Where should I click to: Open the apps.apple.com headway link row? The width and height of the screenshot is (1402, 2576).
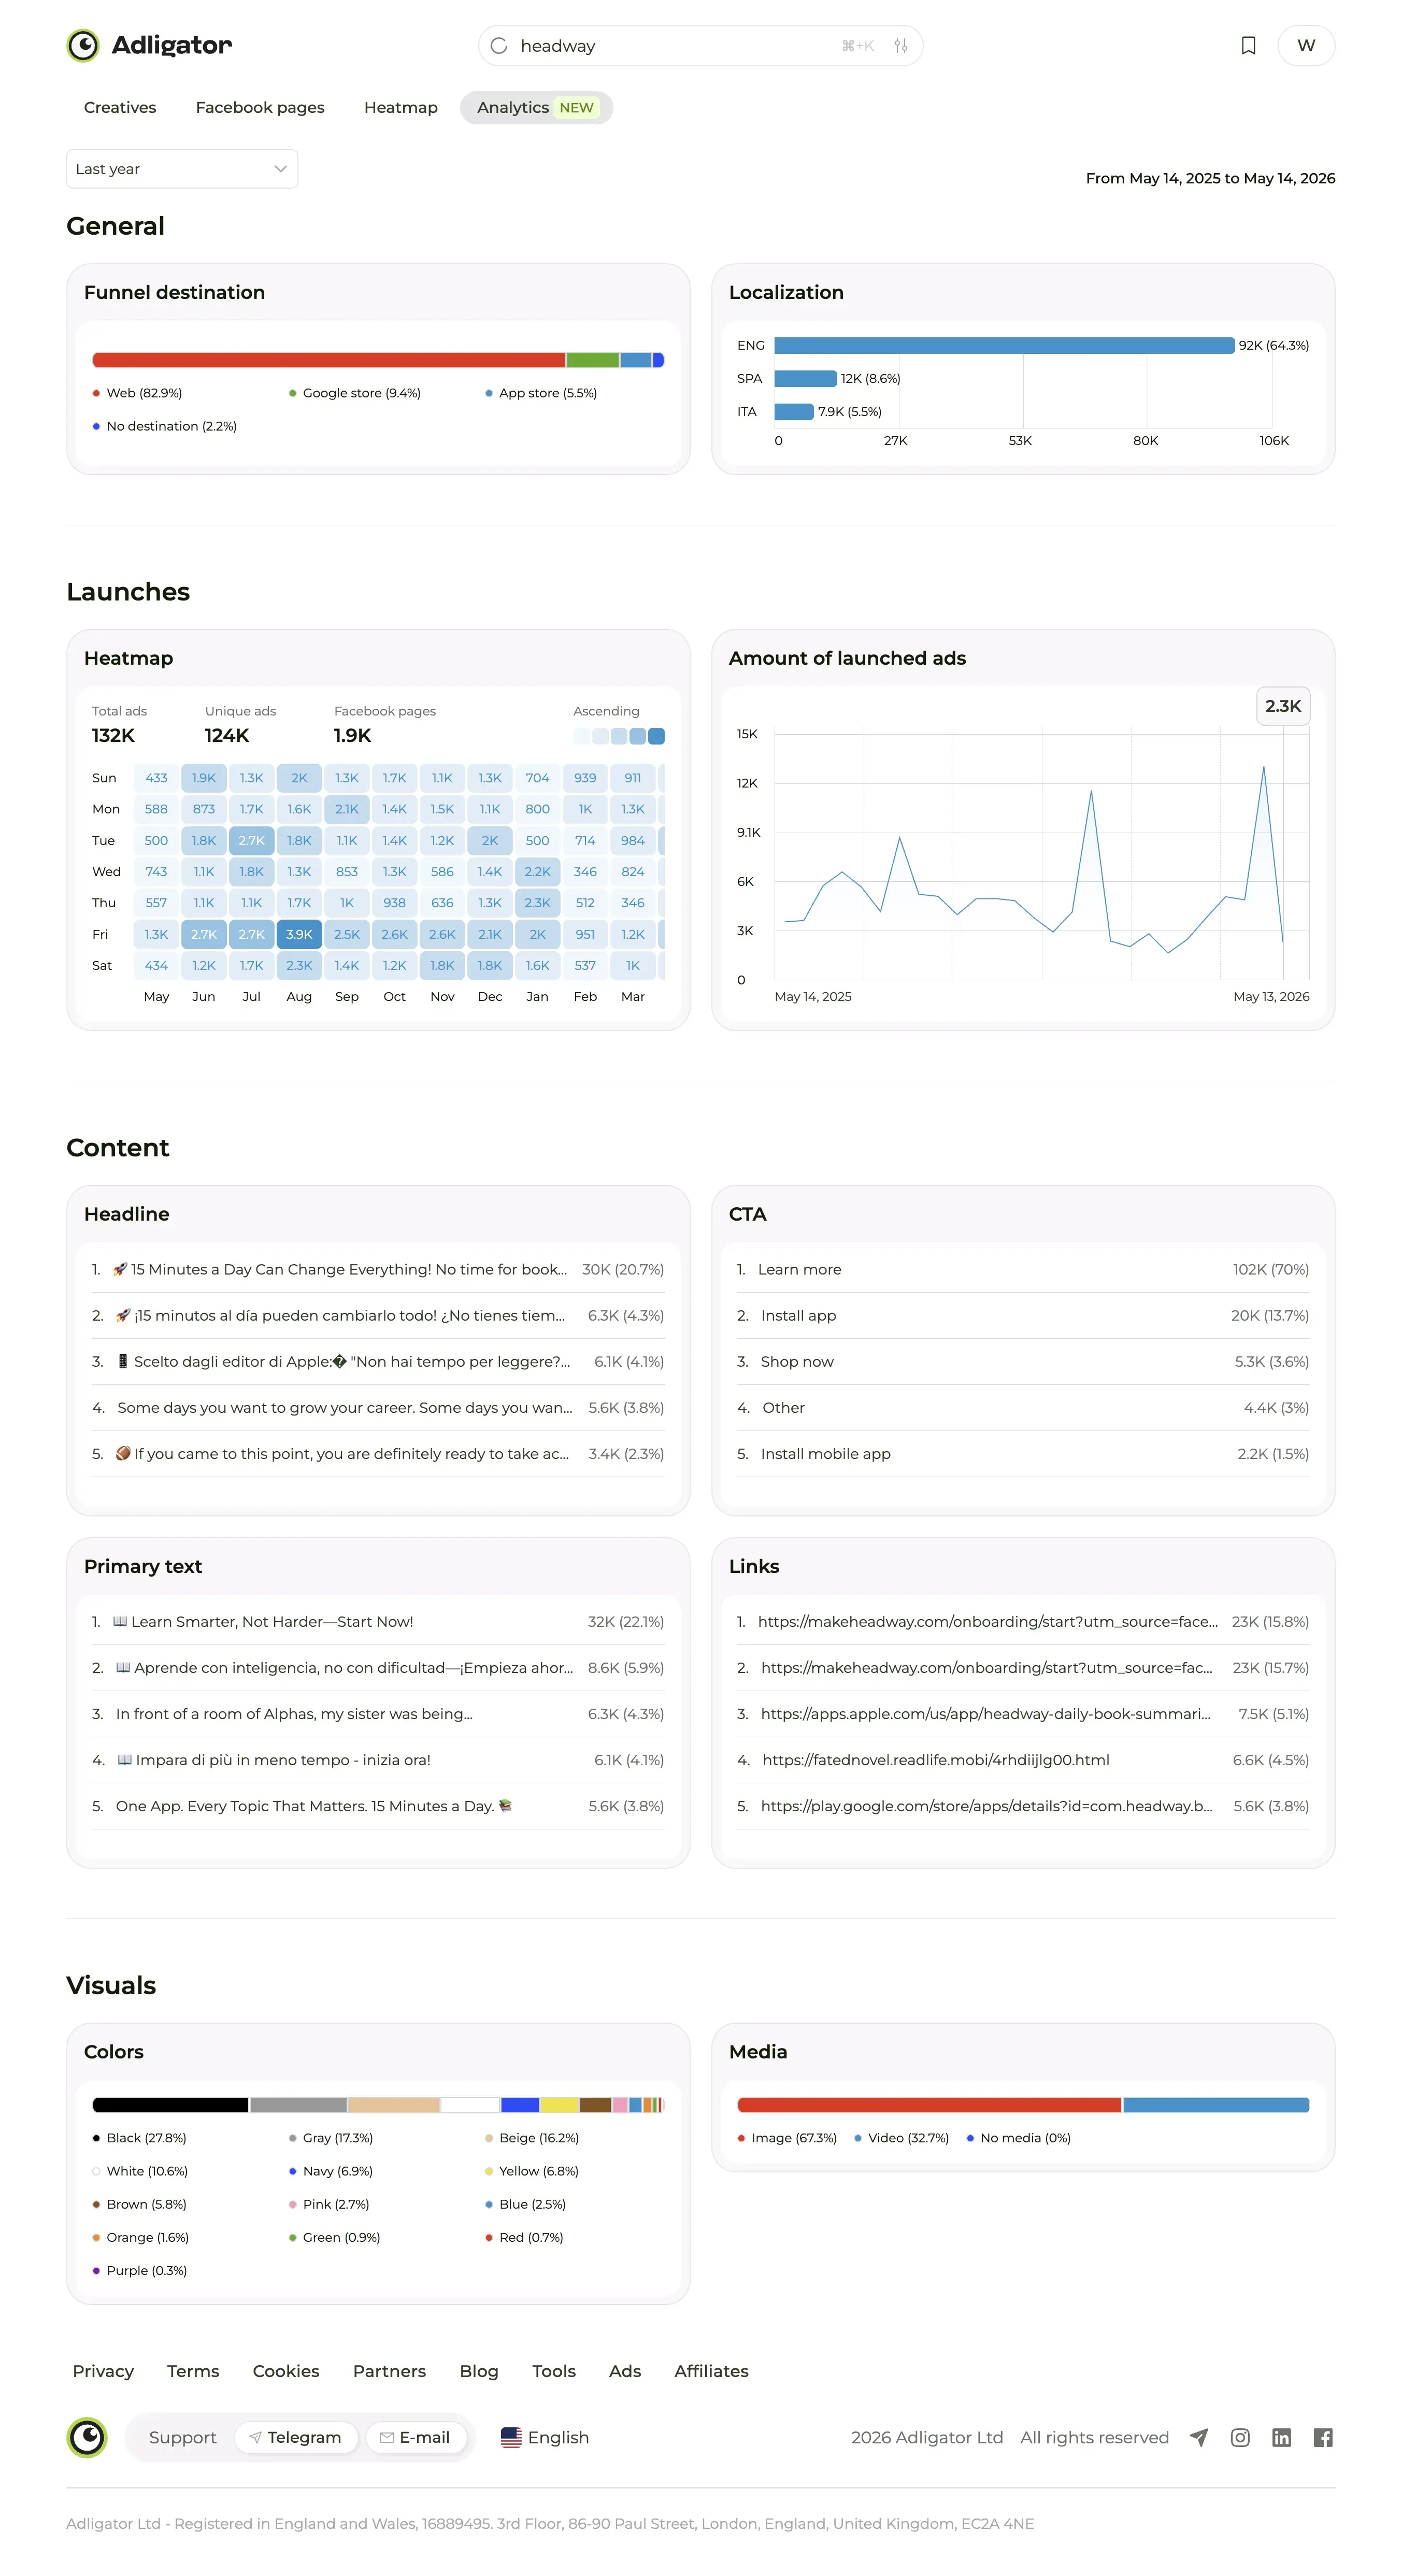click(x=1023, y=1713)
